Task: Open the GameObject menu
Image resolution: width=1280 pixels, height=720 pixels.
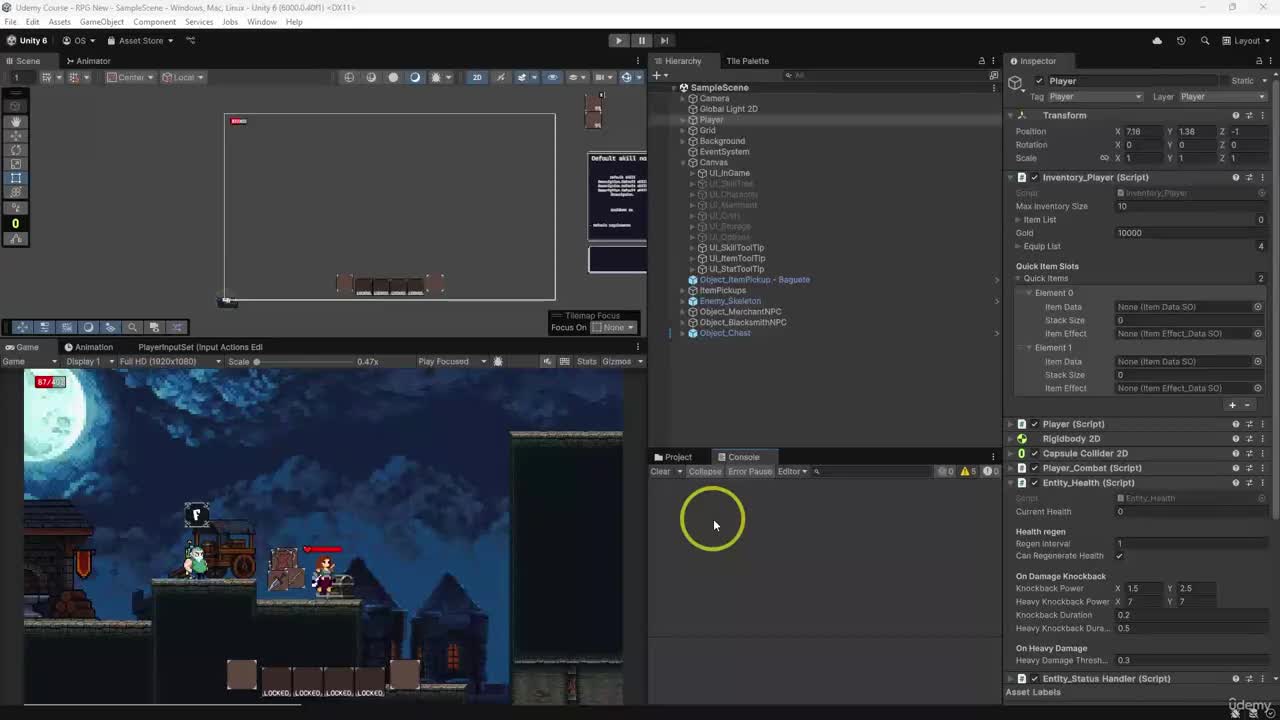Action: (102, 22)
